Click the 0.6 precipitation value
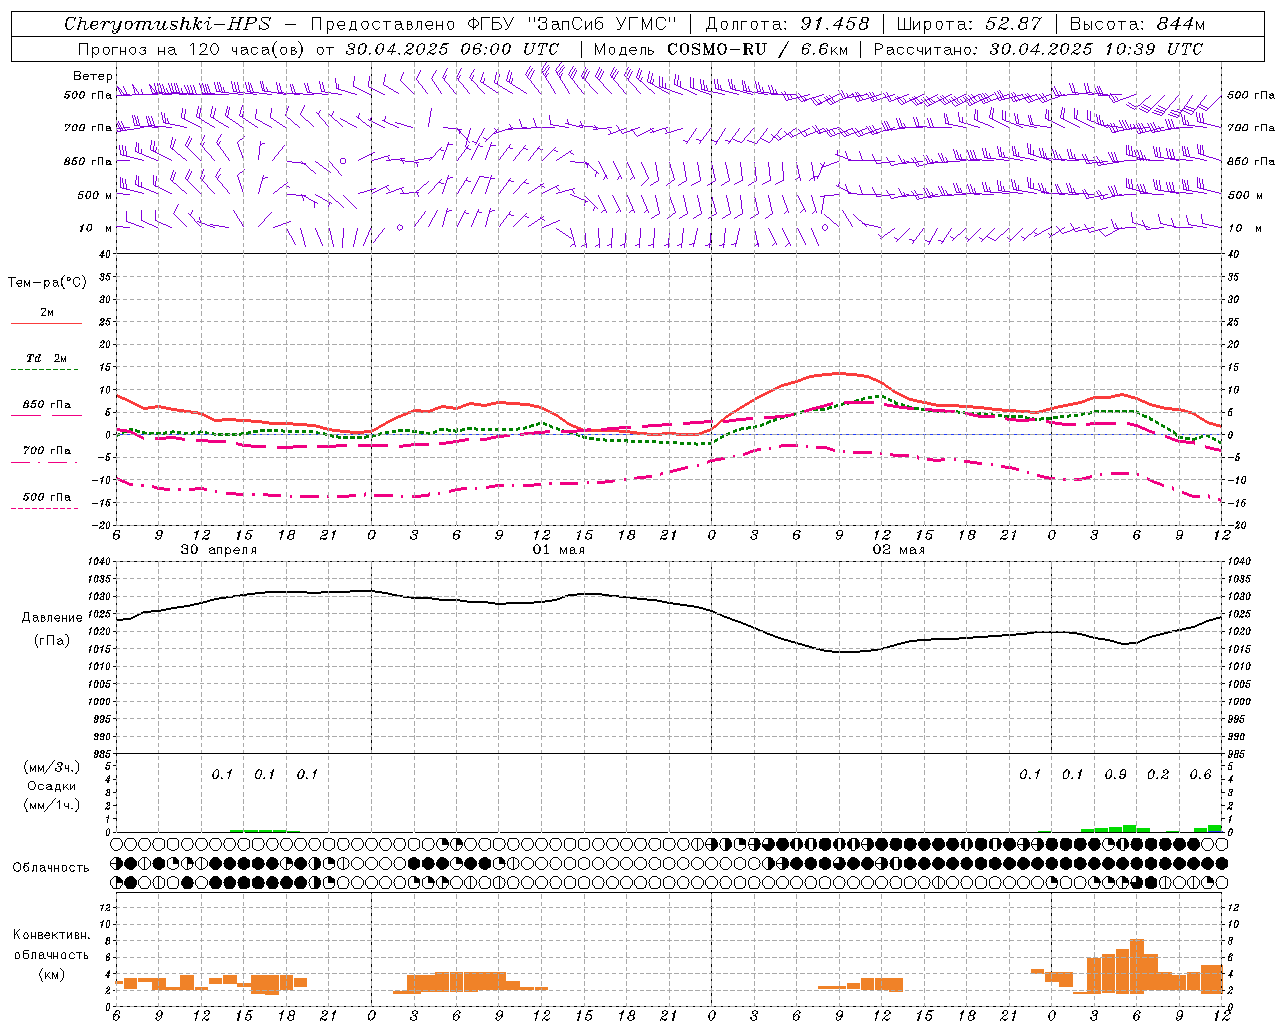 [x=1200, y=774]
